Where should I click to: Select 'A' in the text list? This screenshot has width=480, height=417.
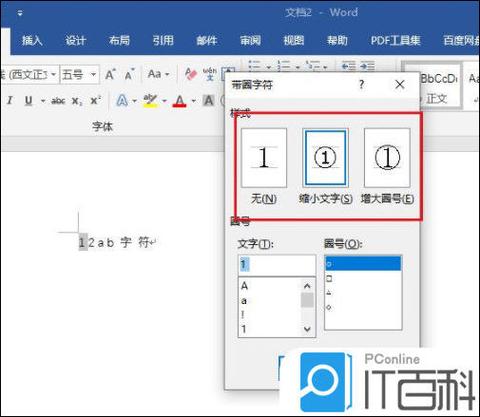[x=244, y=286]
